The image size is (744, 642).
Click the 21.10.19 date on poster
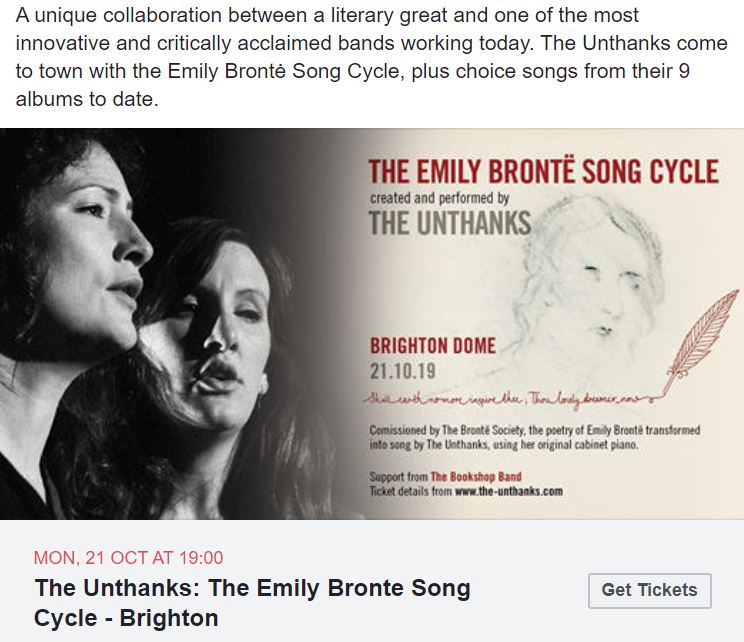(403, 371)
